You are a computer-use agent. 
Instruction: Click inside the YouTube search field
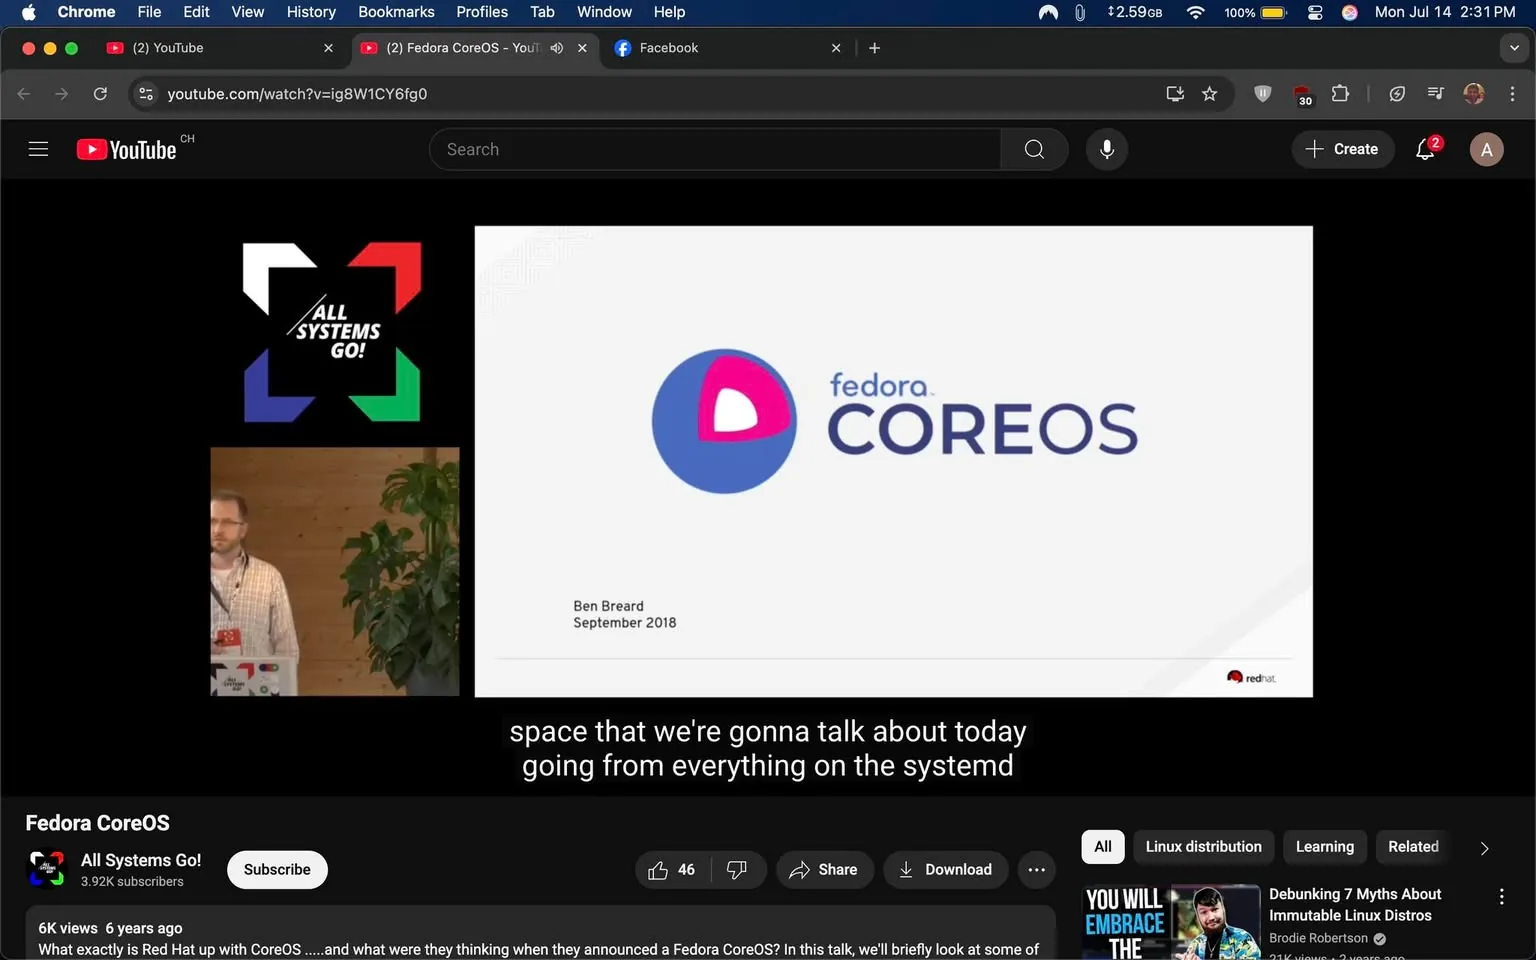[715, 149]
